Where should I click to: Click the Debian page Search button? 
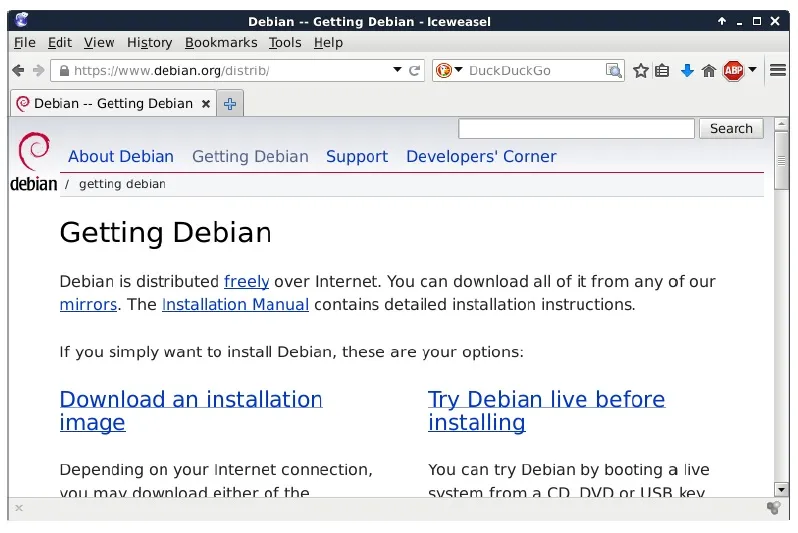(731, 128)
